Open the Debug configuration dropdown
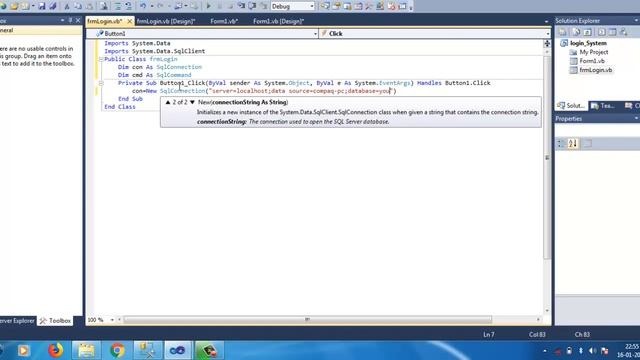 click(293, 6)
